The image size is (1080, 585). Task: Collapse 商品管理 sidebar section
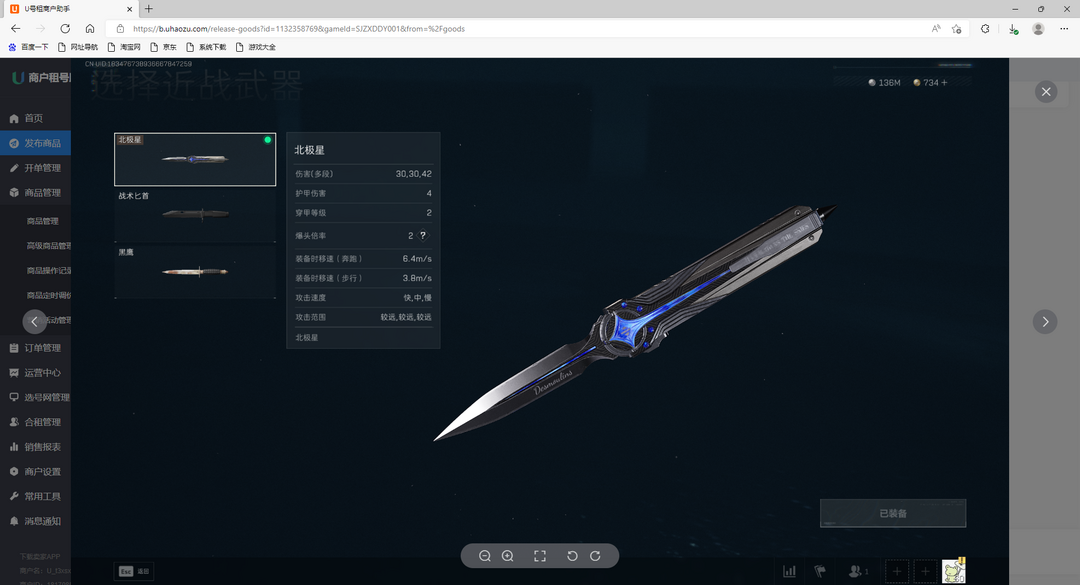tap(42, 193)
